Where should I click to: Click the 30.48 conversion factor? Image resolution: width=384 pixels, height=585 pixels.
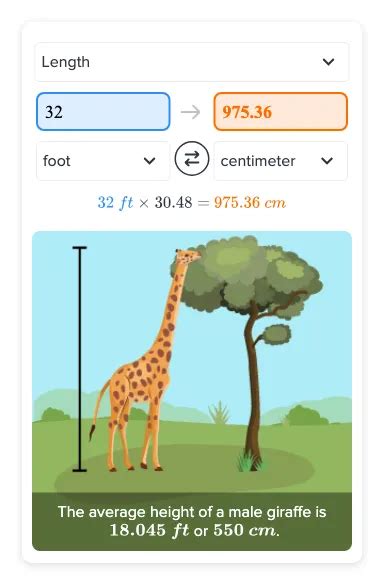(x=174, y=203)
